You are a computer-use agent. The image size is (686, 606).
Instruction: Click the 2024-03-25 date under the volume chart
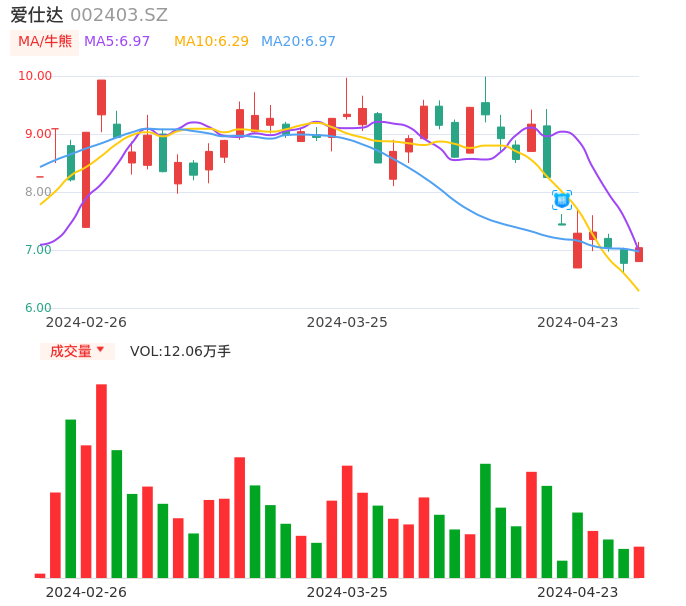pyautogui.click(x=347, y=591)
